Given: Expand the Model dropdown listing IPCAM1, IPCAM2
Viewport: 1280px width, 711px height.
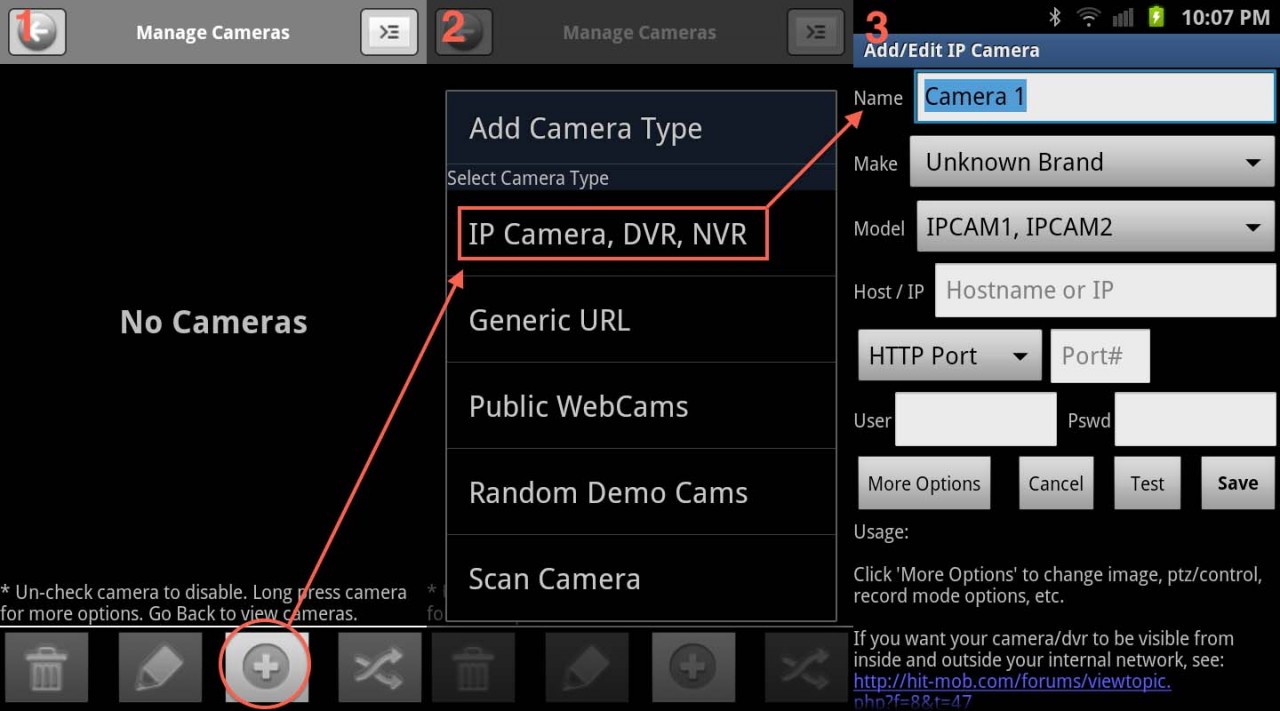Looking at the screenshot, I should click(1095, 226).
